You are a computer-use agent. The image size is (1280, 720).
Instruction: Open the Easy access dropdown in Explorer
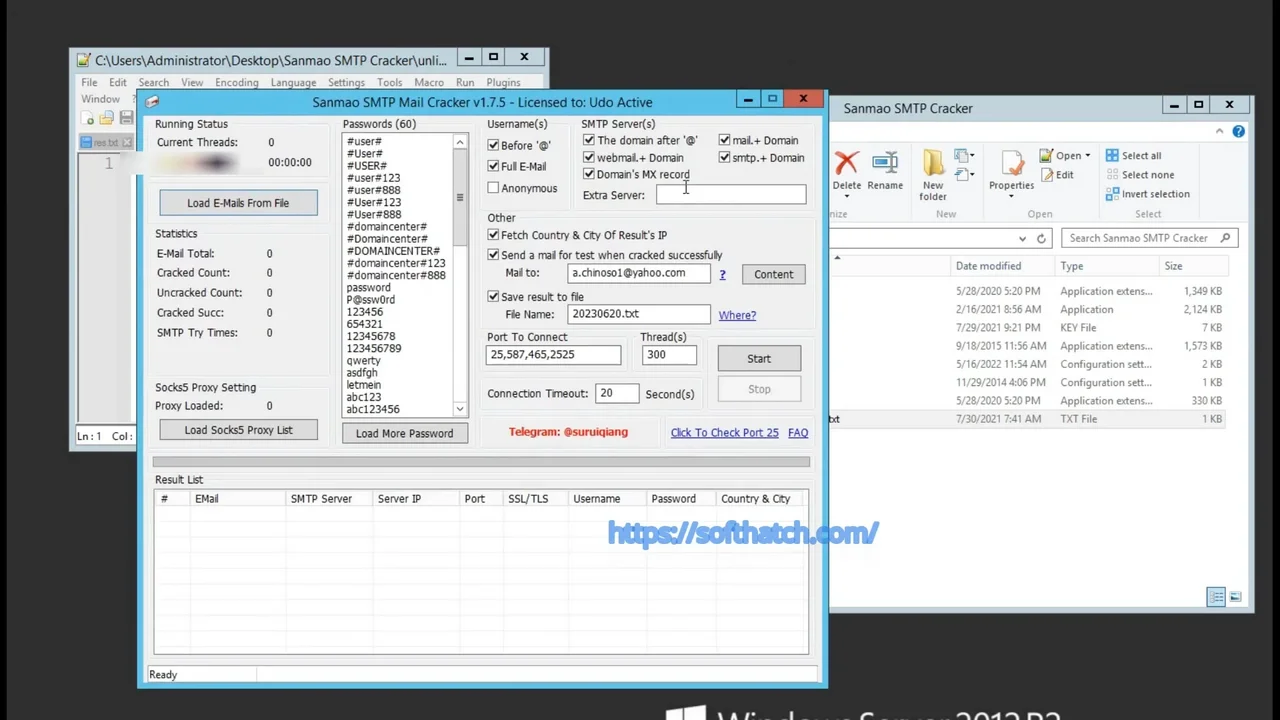click(963, 175)
